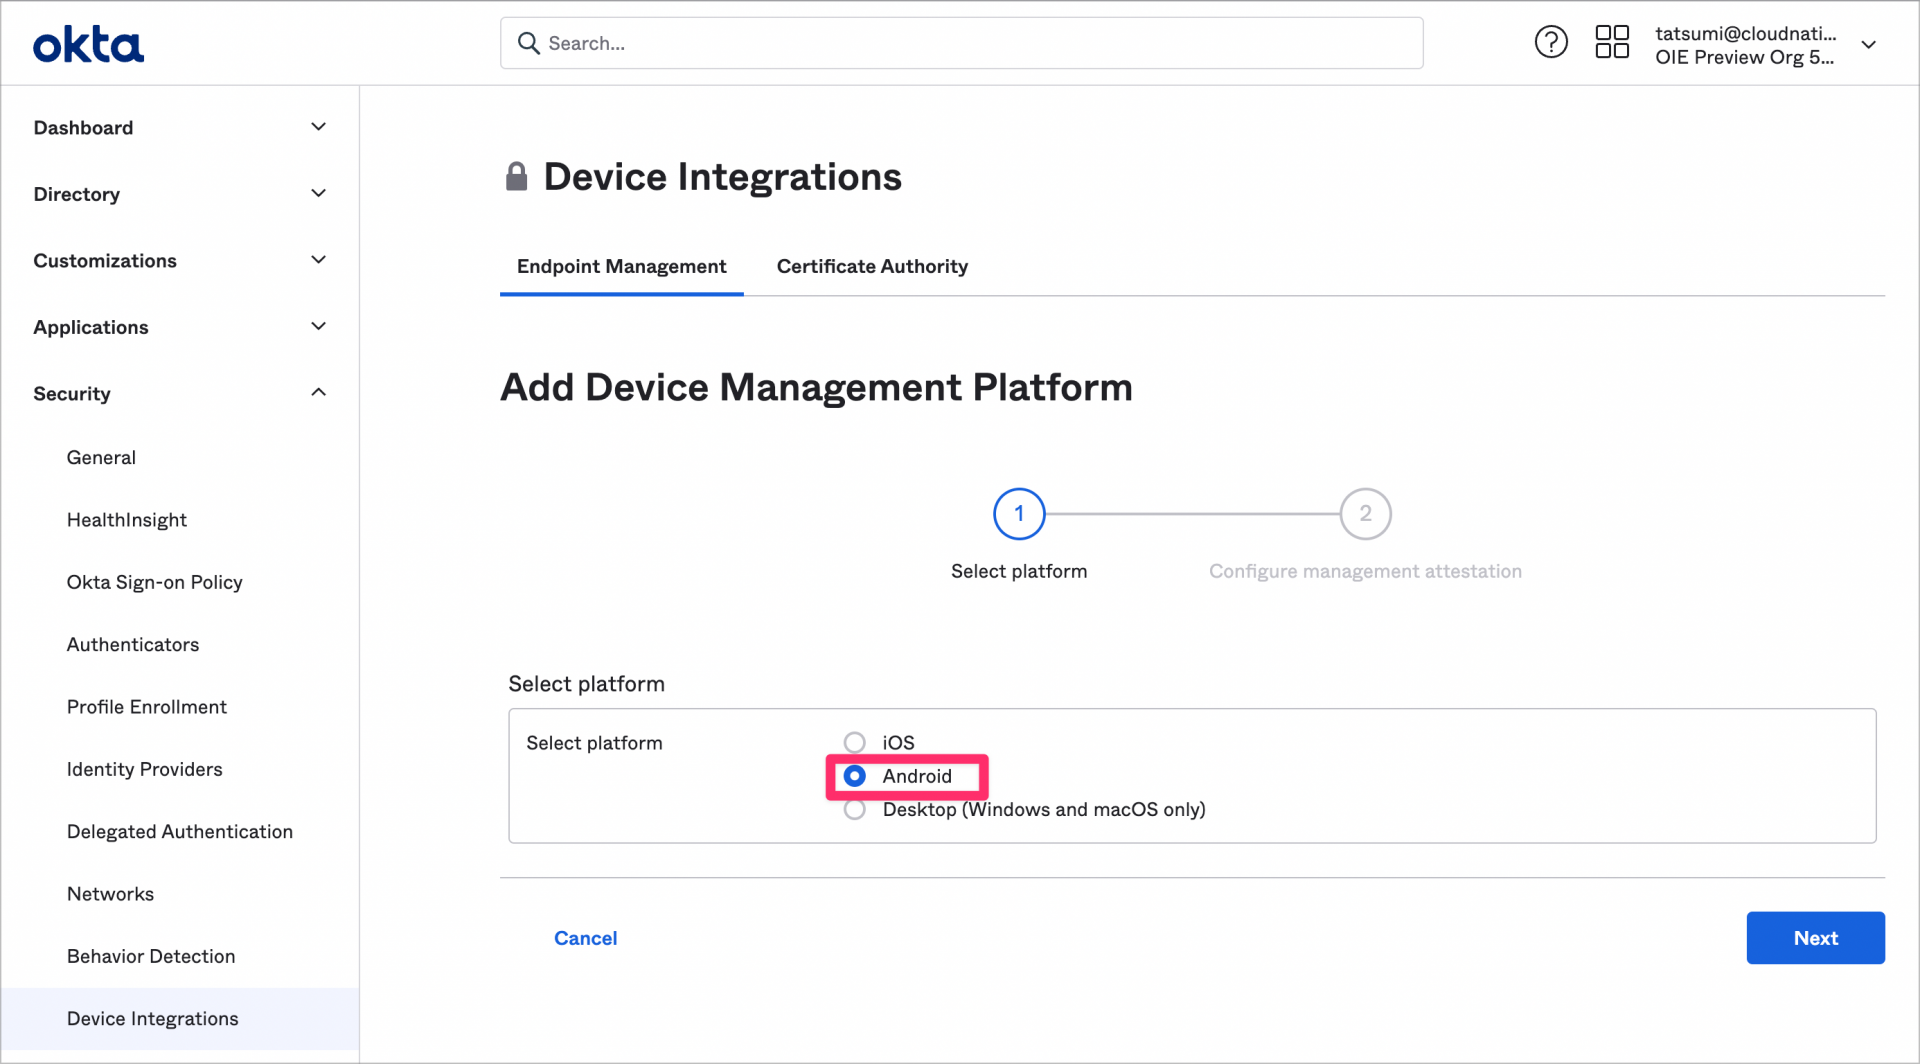Click inside the Search field
The image size is (1920, 1064).
960,43
